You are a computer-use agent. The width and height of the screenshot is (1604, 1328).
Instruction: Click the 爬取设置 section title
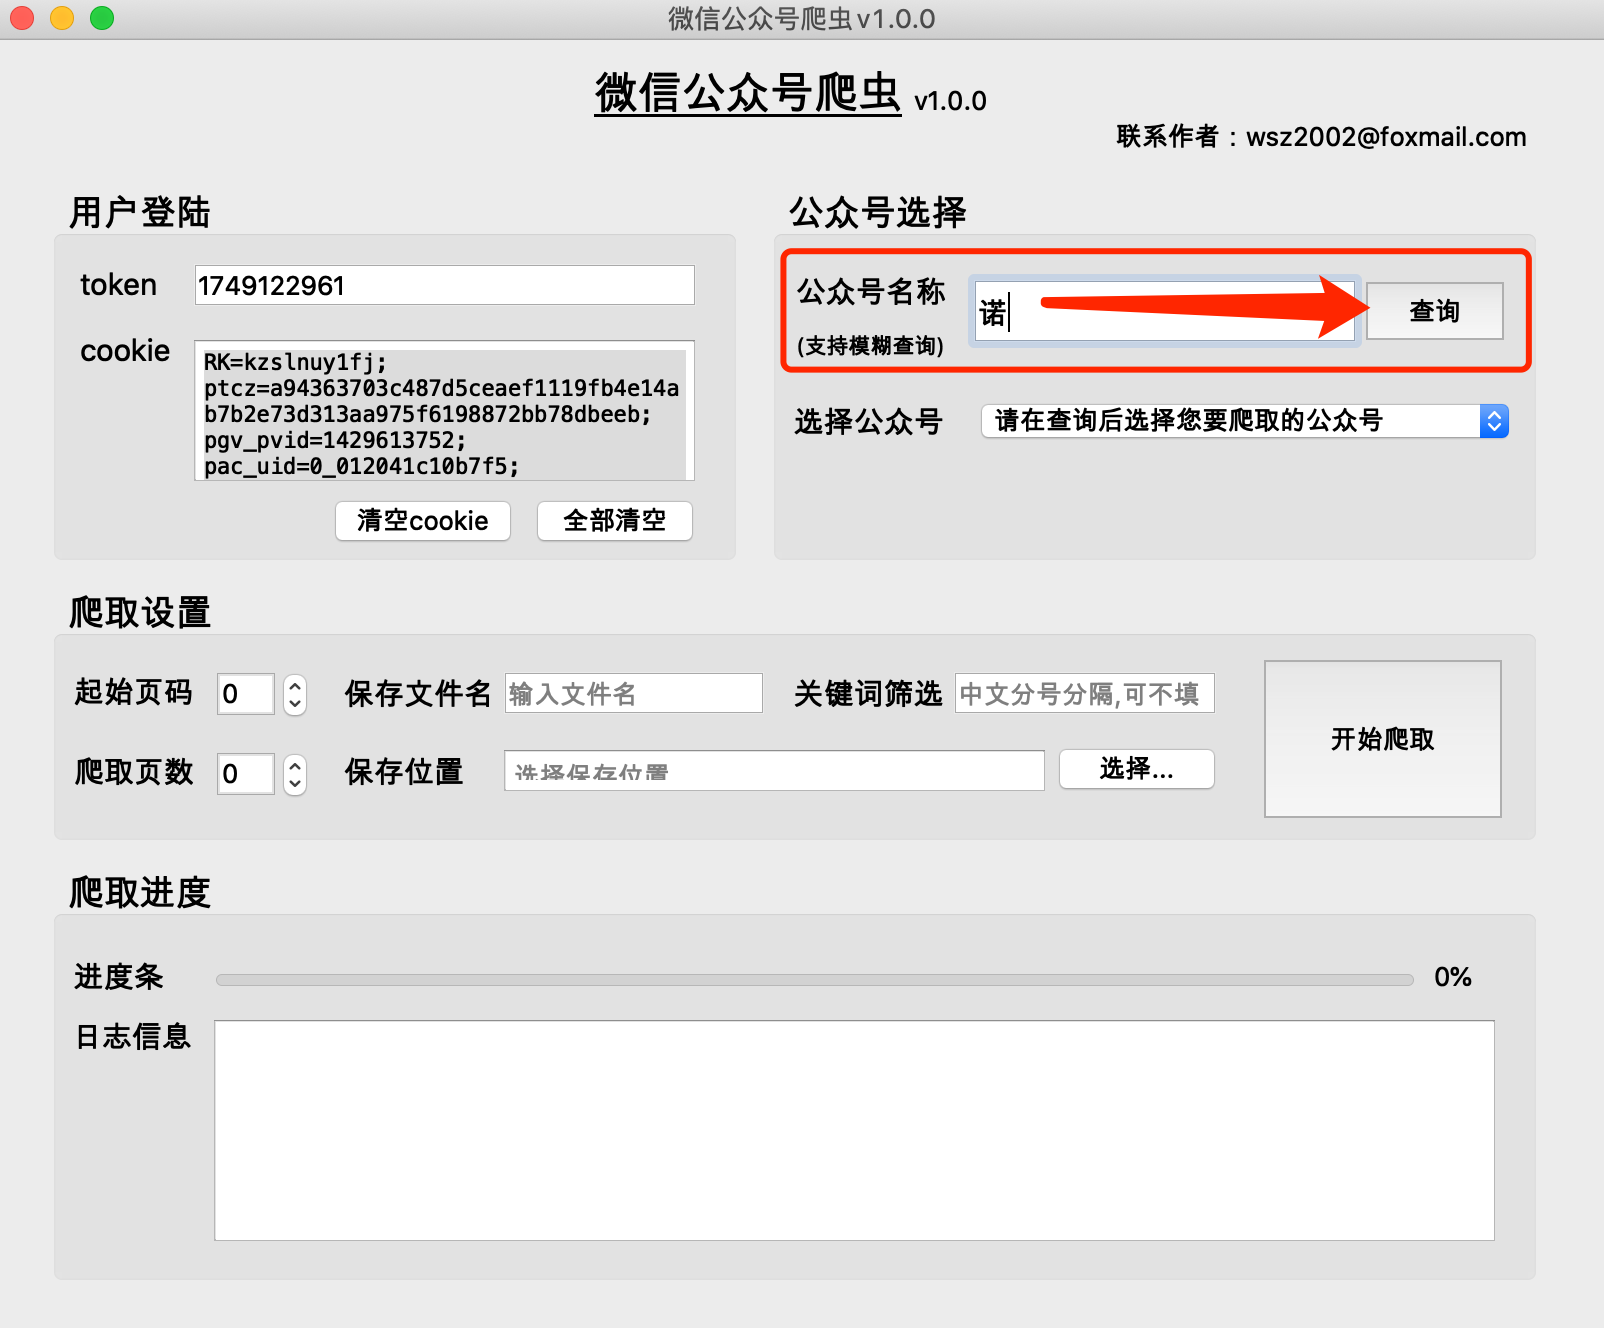(x=140, y=612)
